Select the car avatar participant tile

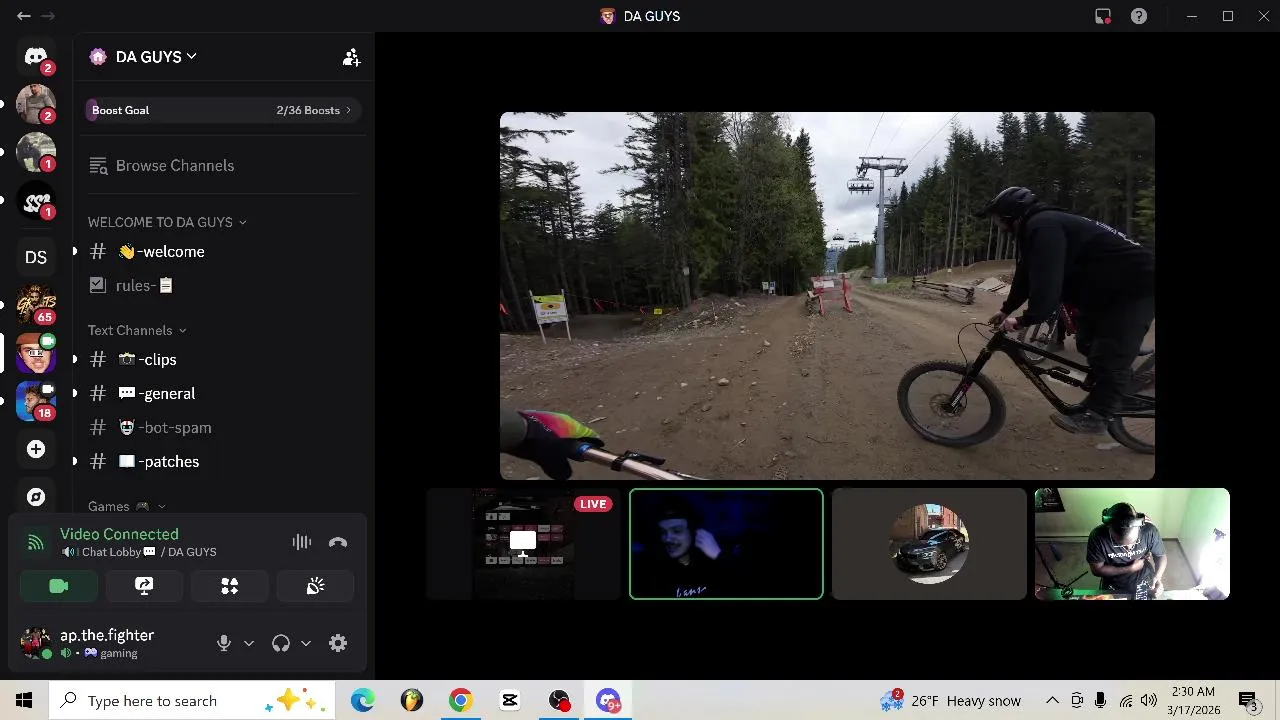(929, 544)
